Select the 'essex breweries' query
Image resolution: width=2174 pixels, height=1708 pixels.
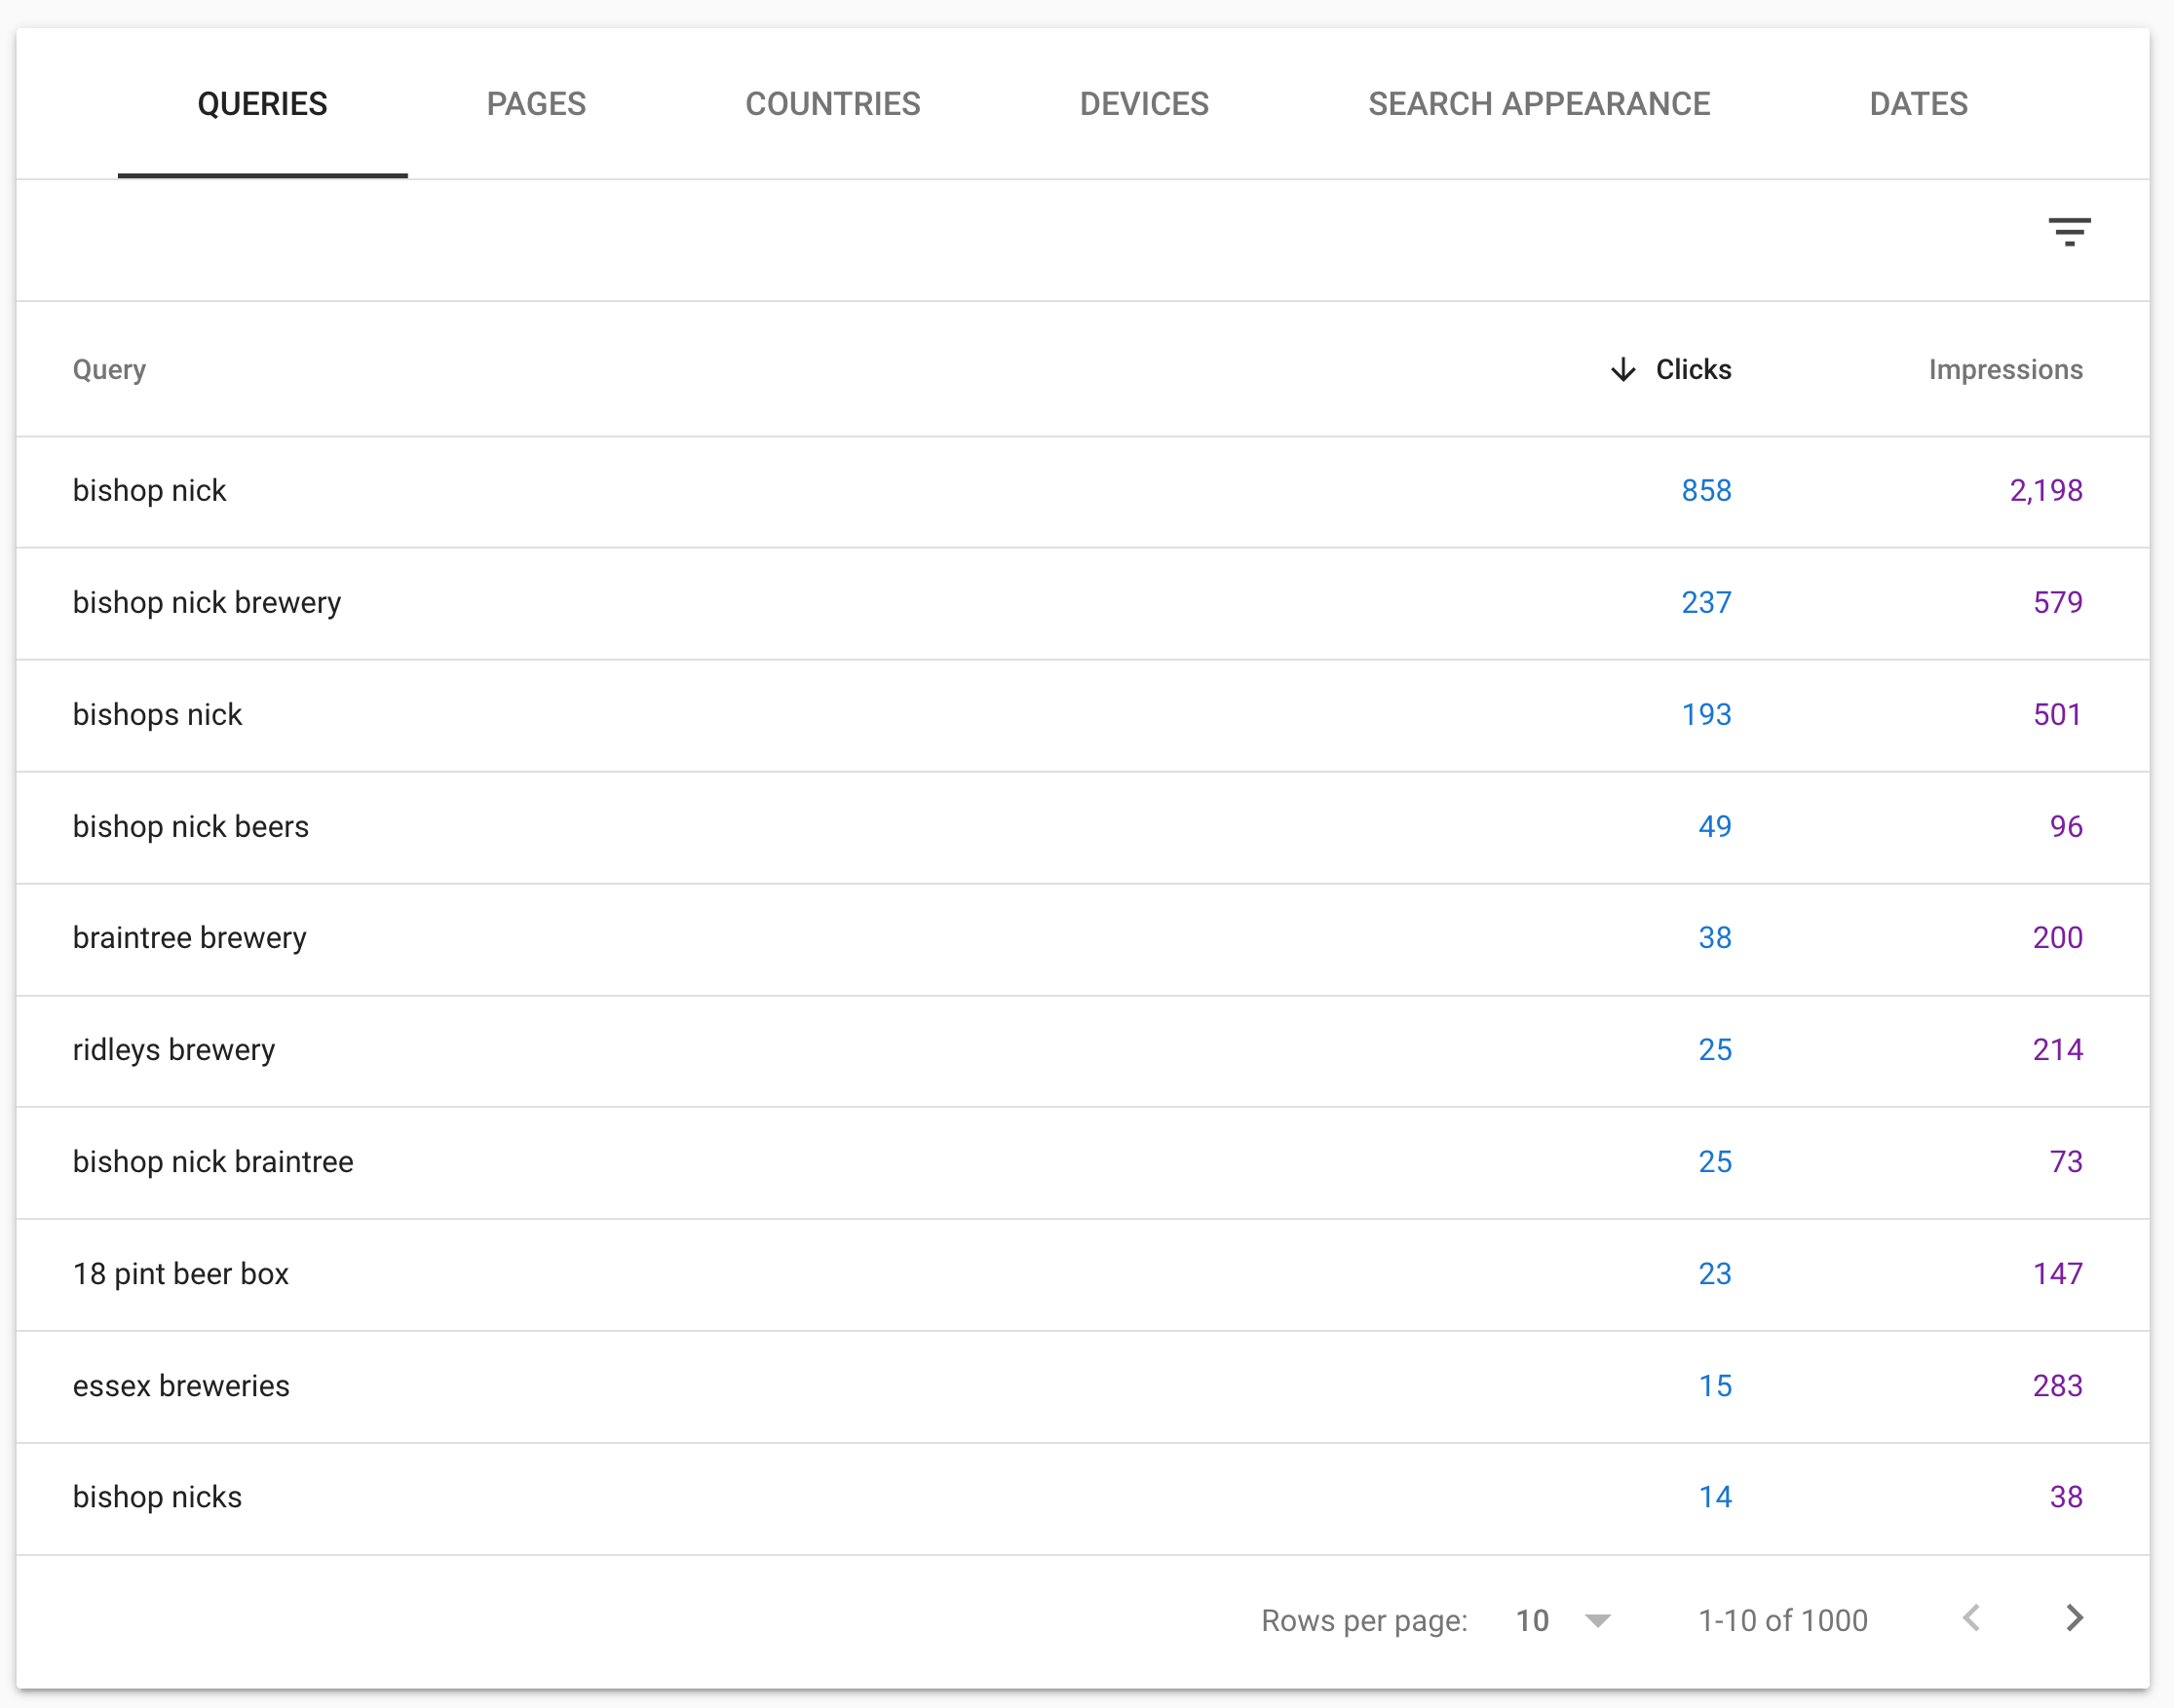[x=181, y=1386]
